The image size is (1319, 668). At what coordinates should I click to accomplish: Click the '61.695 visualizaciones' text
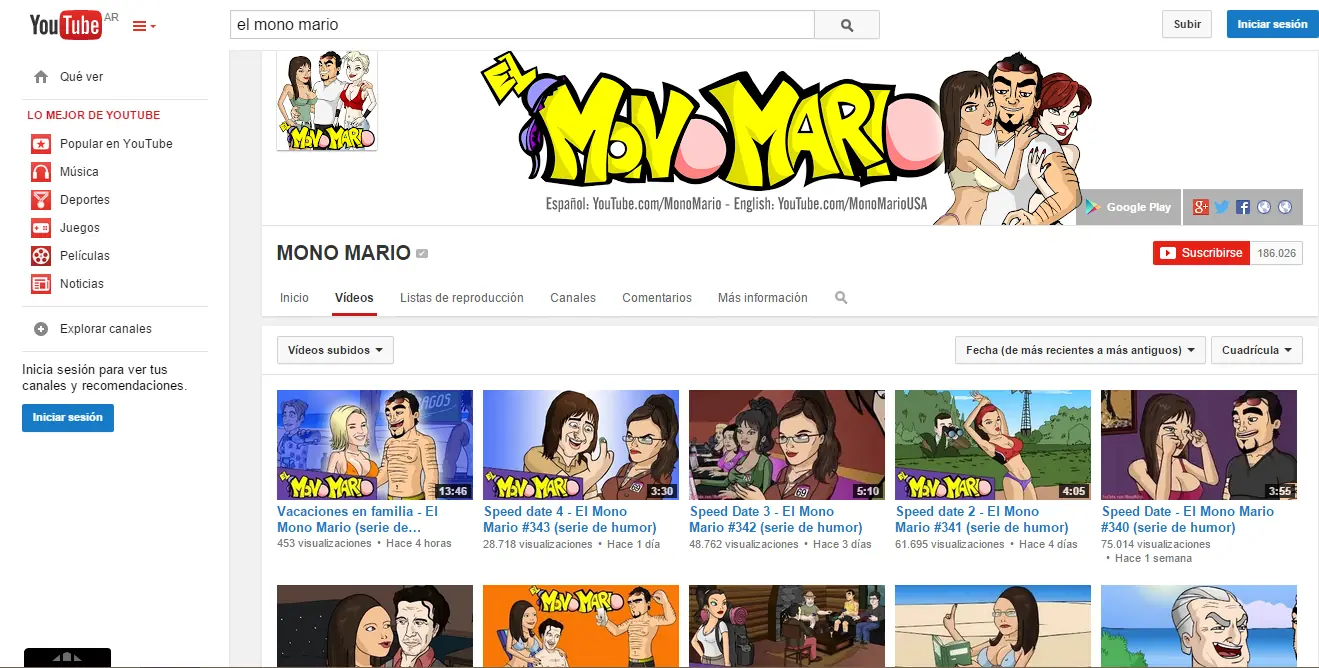point(950,544)
